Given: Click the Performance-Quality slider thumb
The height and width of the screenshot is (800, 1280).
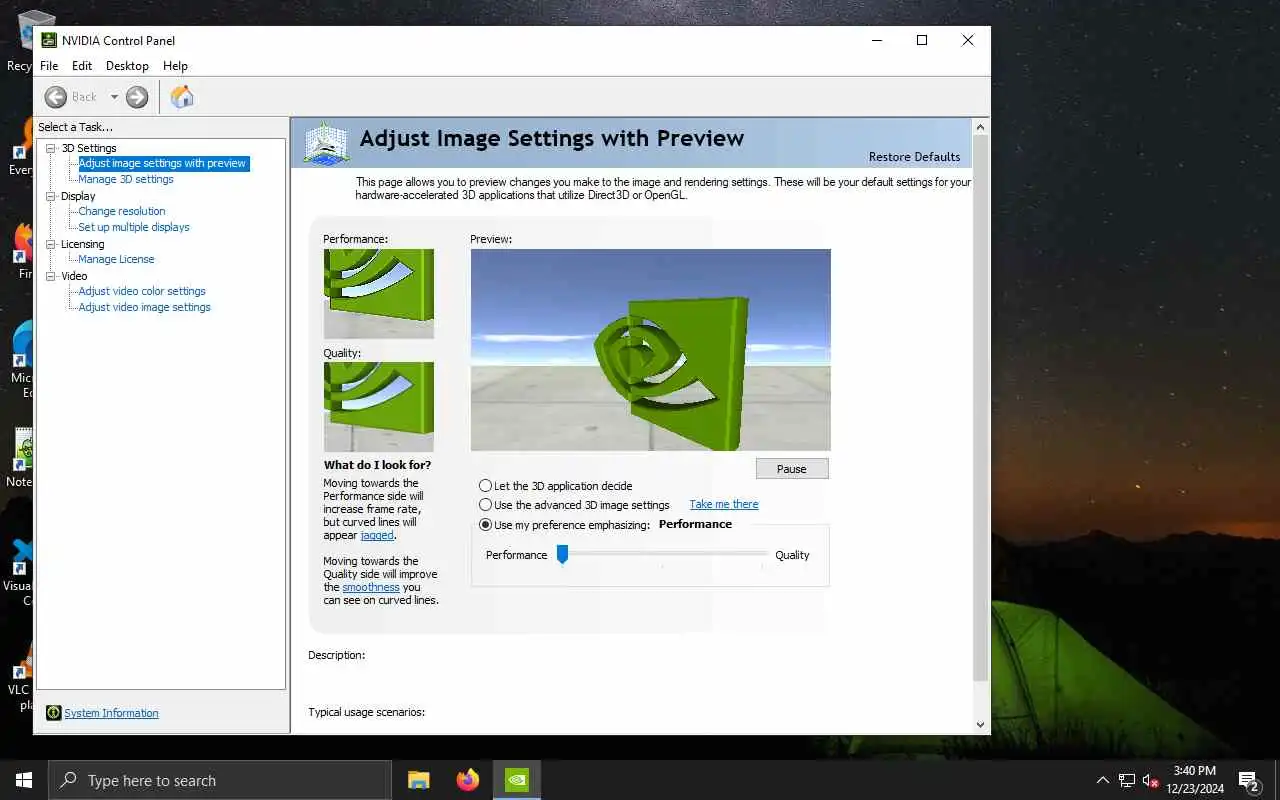Looking at the screenshot, I should coord(562,554).
